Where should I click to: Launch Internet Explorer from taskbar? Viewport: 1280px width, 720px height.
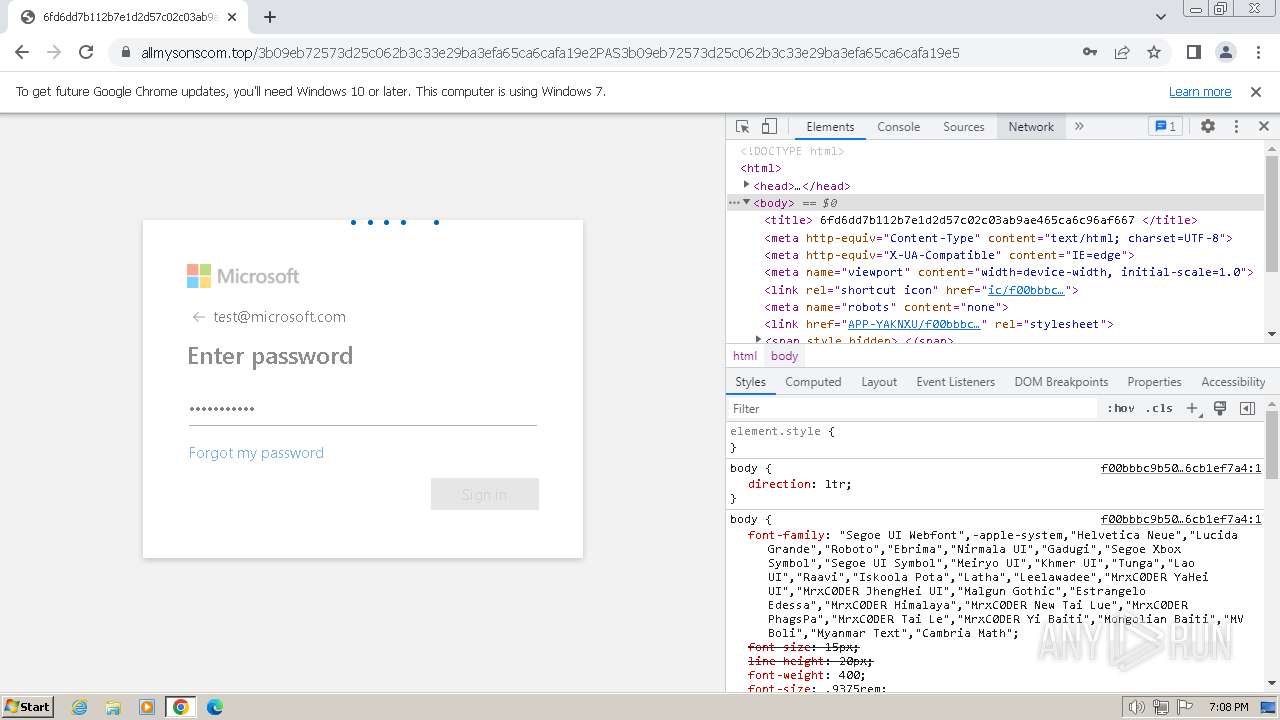click(x=80, y=707)
